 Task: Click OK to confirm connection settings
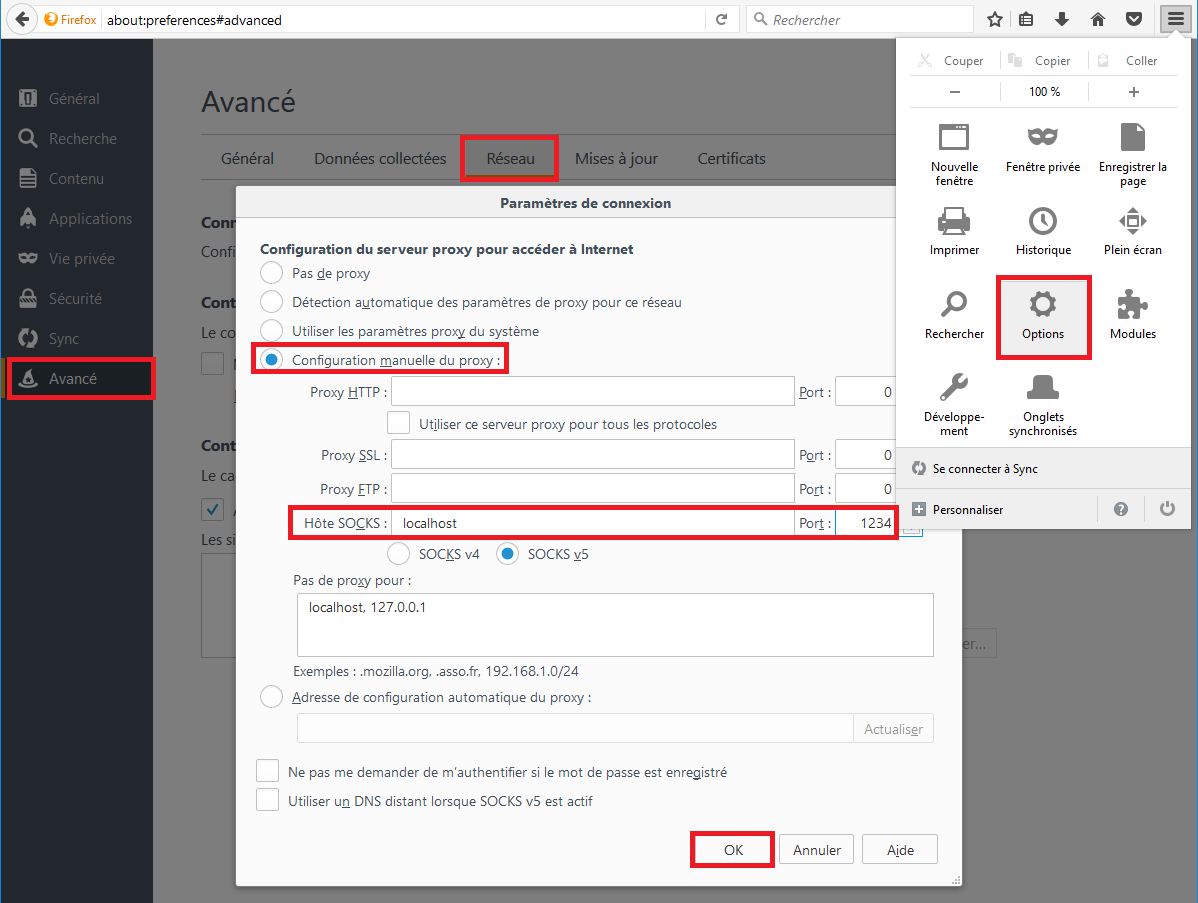pos(733,850)
